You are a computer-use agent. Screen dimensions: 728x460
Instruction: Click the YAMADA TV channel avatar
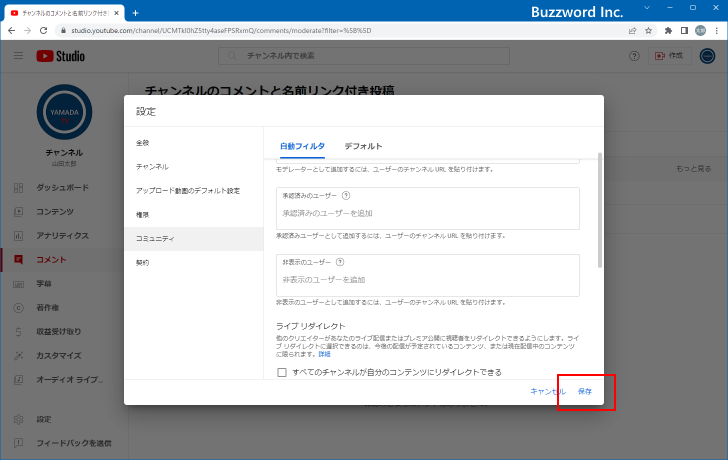65,112
